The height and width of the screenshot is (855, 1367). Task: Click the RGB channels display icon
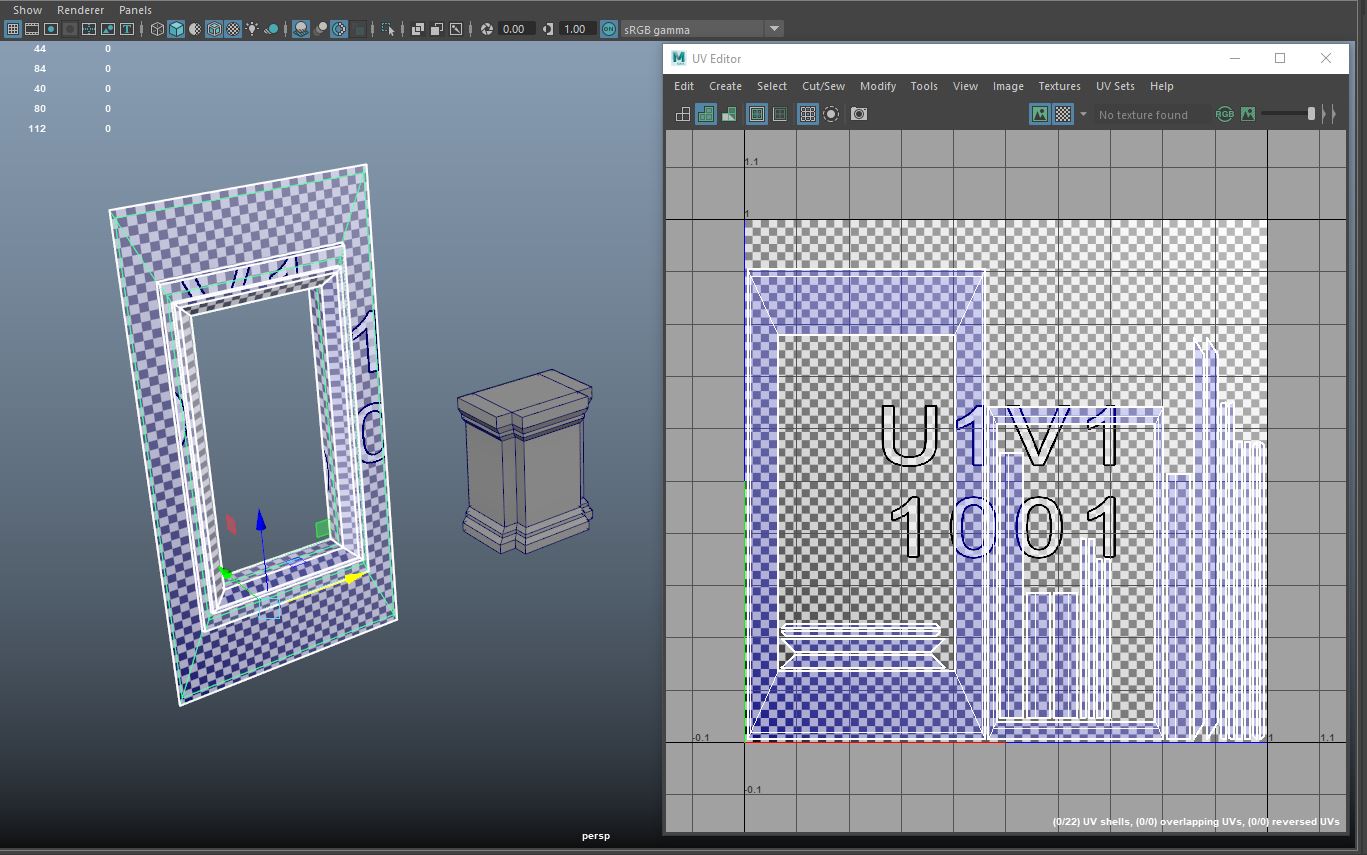(x=1224, y=114)
